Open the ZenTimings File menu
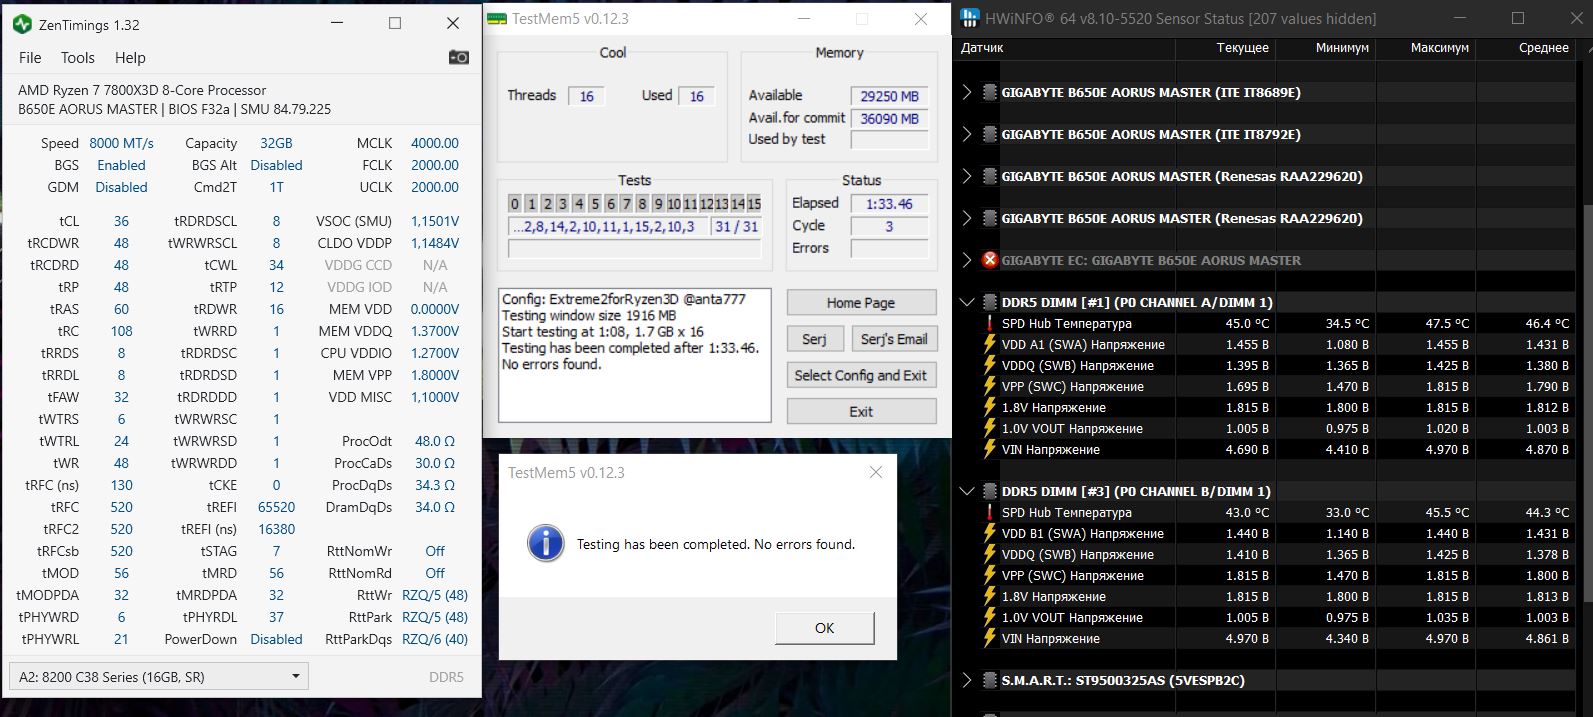This screenshot has height=717, width=1593. (x=30, y=58)
